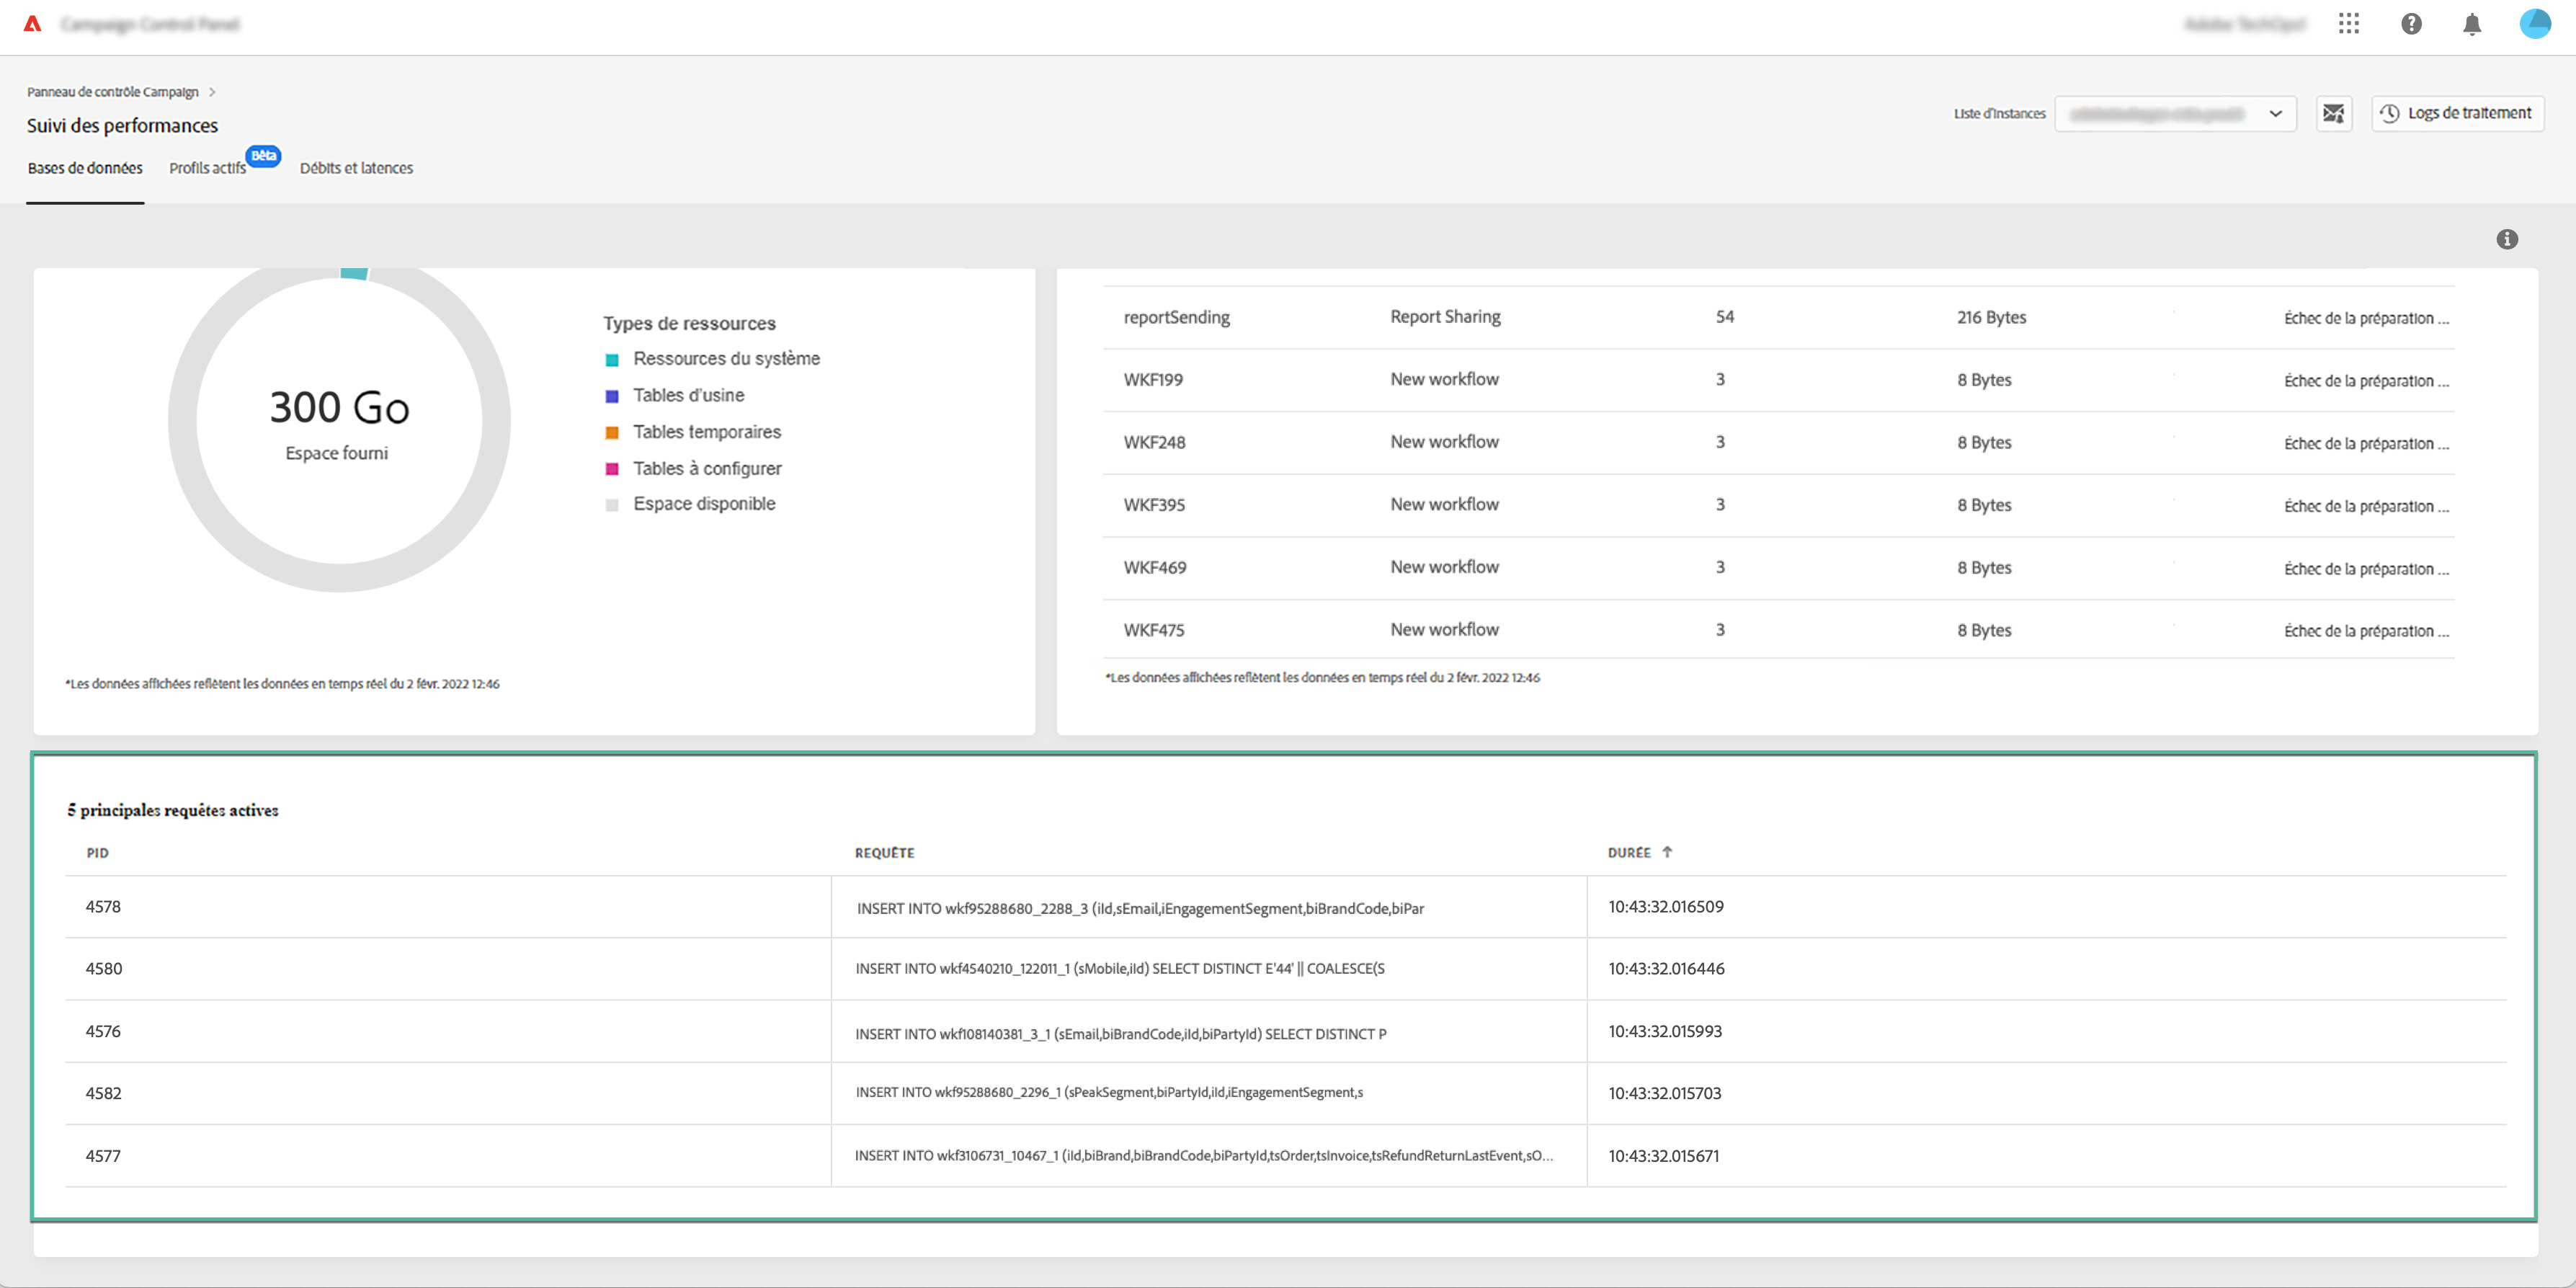Click the Adobe logo icon

coord(33,24)
